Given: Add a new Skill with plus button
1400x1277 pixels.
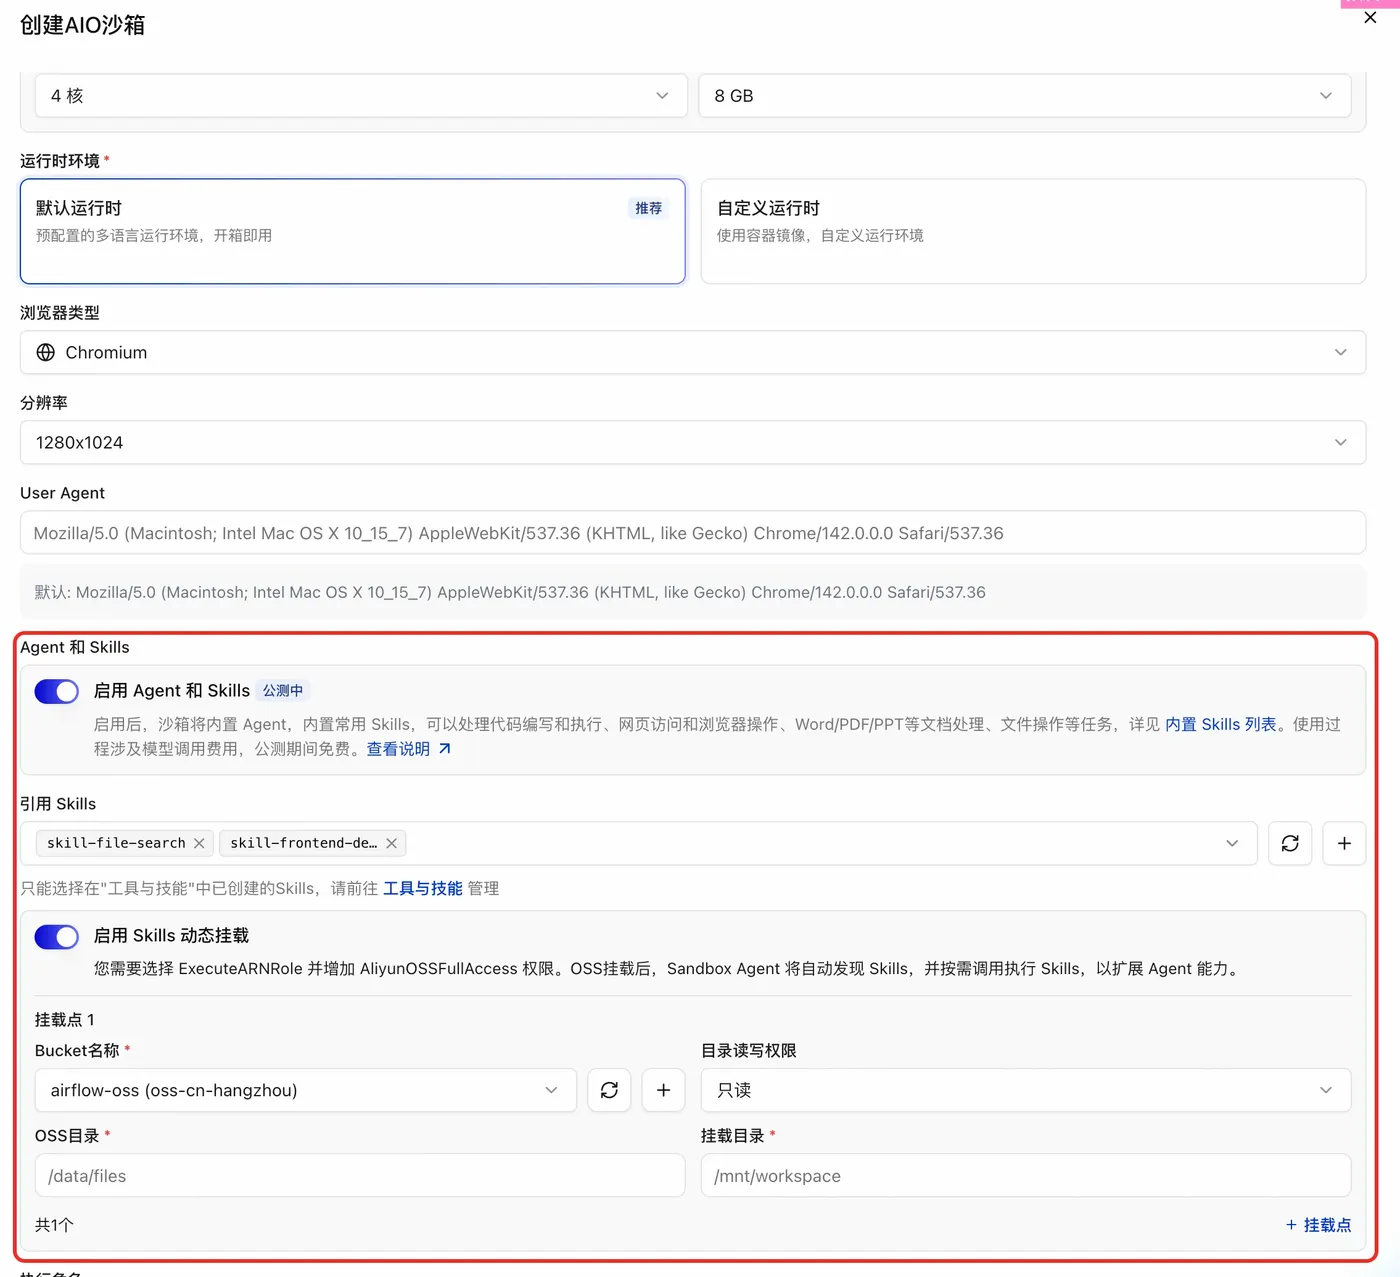Looking at the screenshot, I should tap(1344, 844).
